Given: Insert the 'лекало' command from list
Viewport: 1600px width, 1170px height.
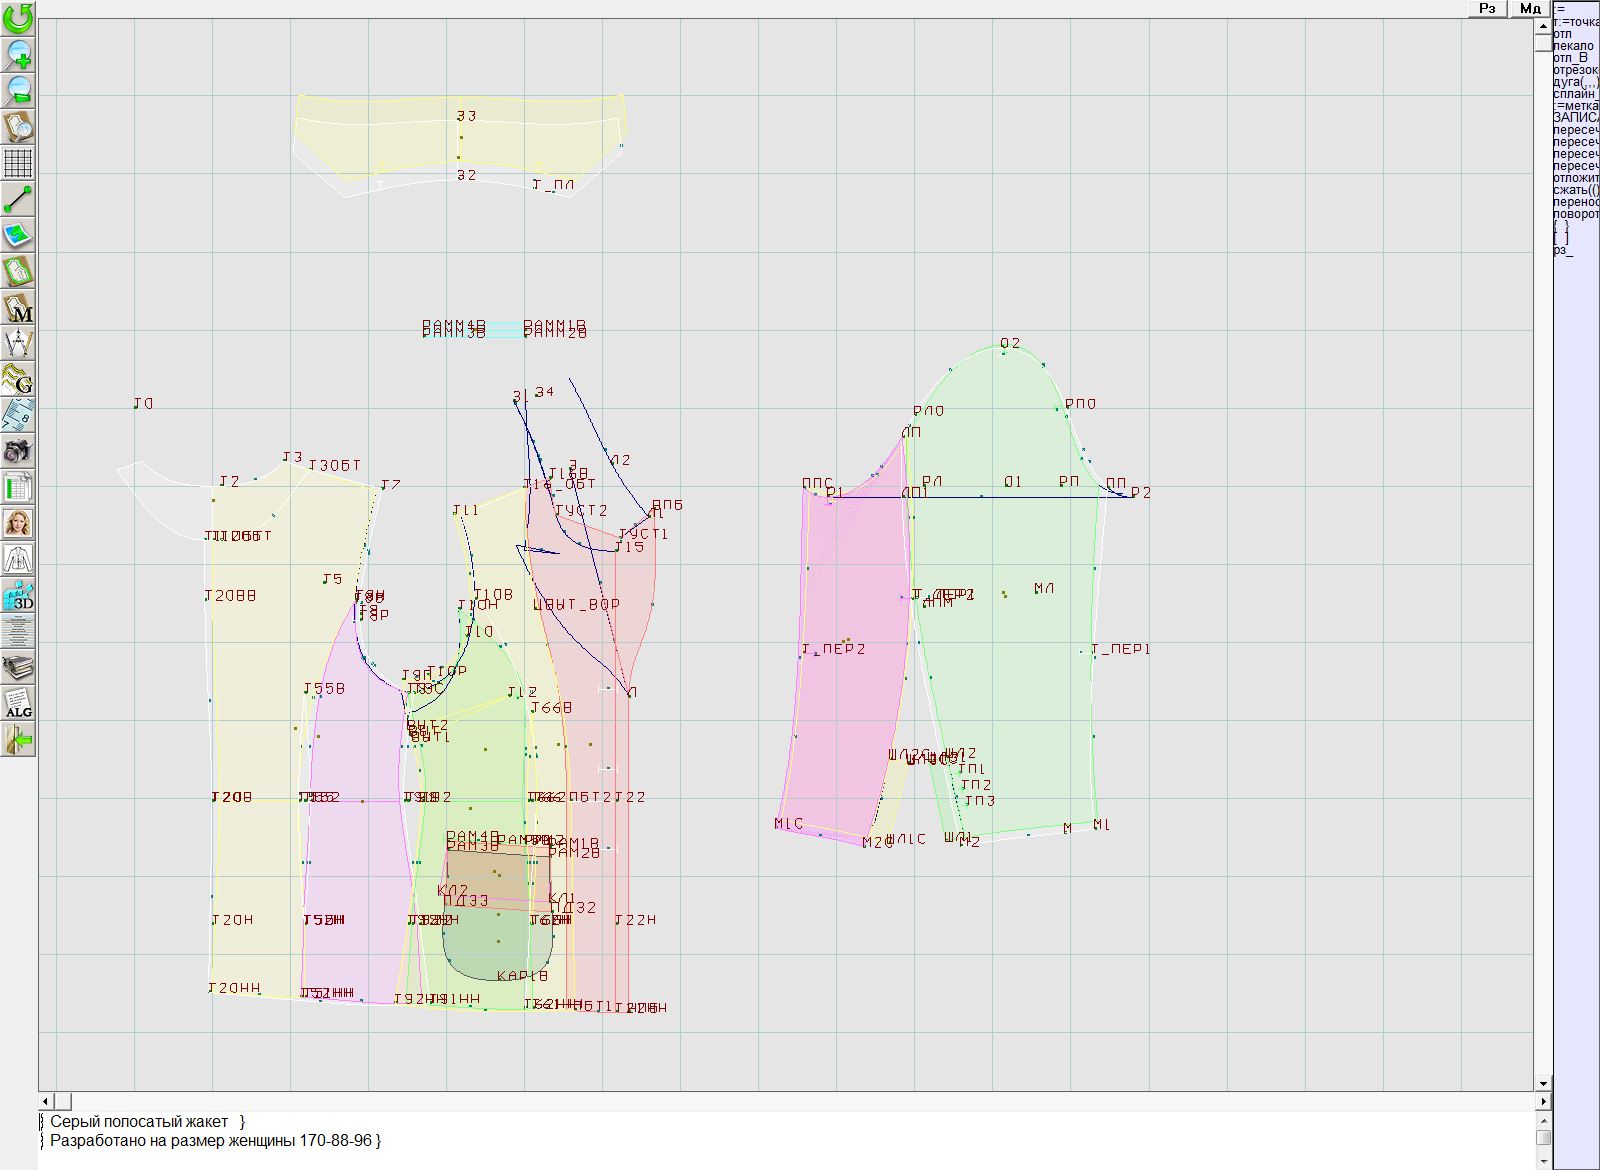Looking at the screenshot, I should [x=1574, y=46].
